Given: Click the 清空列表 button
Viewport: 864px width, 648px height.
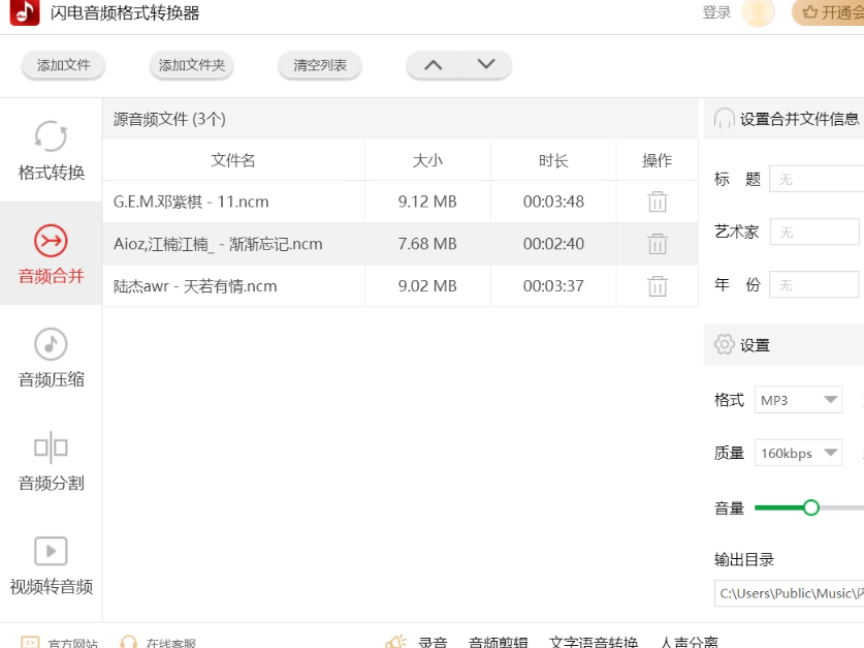Looking at the screenshot, I should (320, 65).
